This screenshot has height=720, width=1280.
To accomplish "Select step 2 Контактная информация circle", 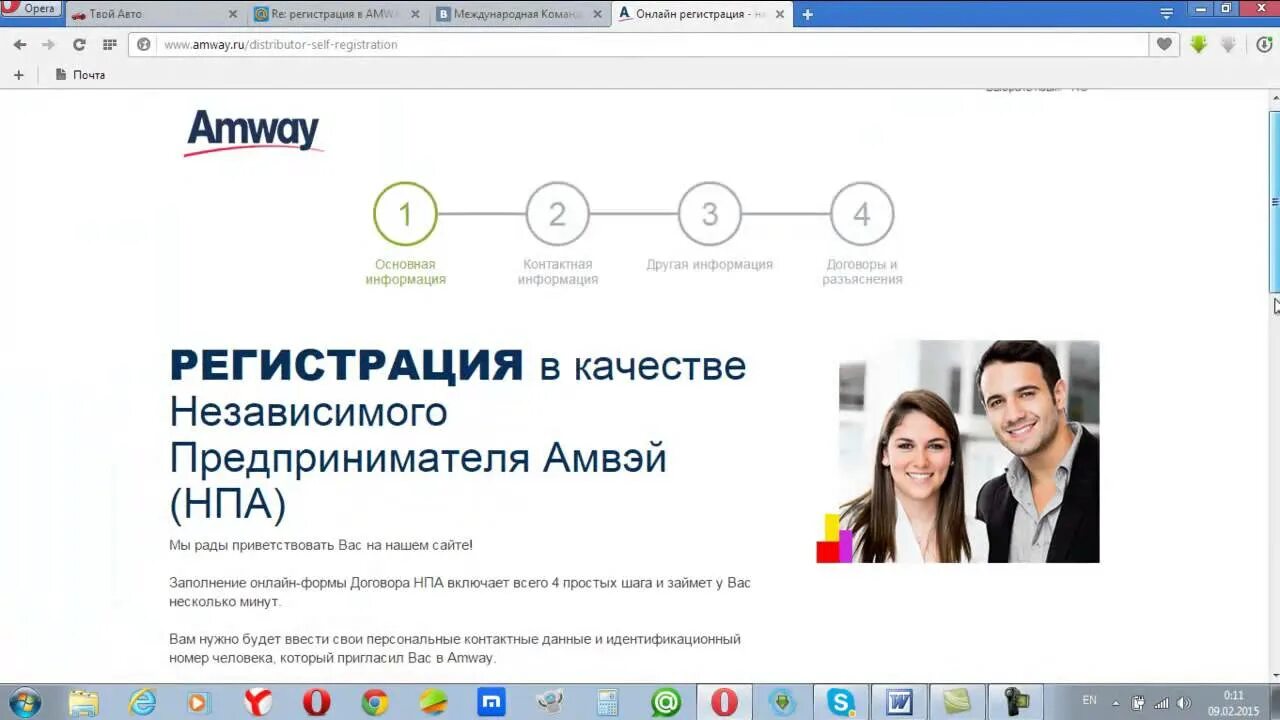I will pyautogui.click(x=557, y=213).
